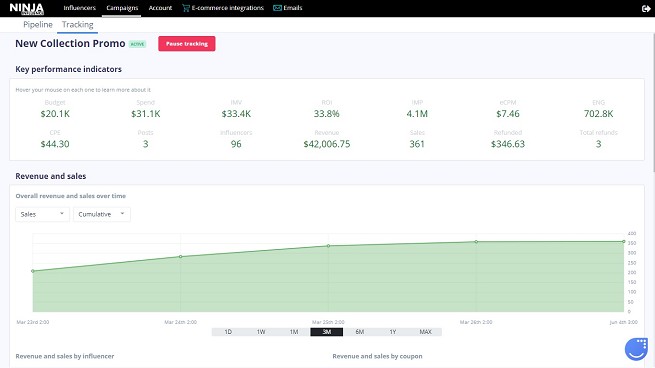655x368 pixels.
Task: Click the New Collection Promo title
Action: pos(70,43)
